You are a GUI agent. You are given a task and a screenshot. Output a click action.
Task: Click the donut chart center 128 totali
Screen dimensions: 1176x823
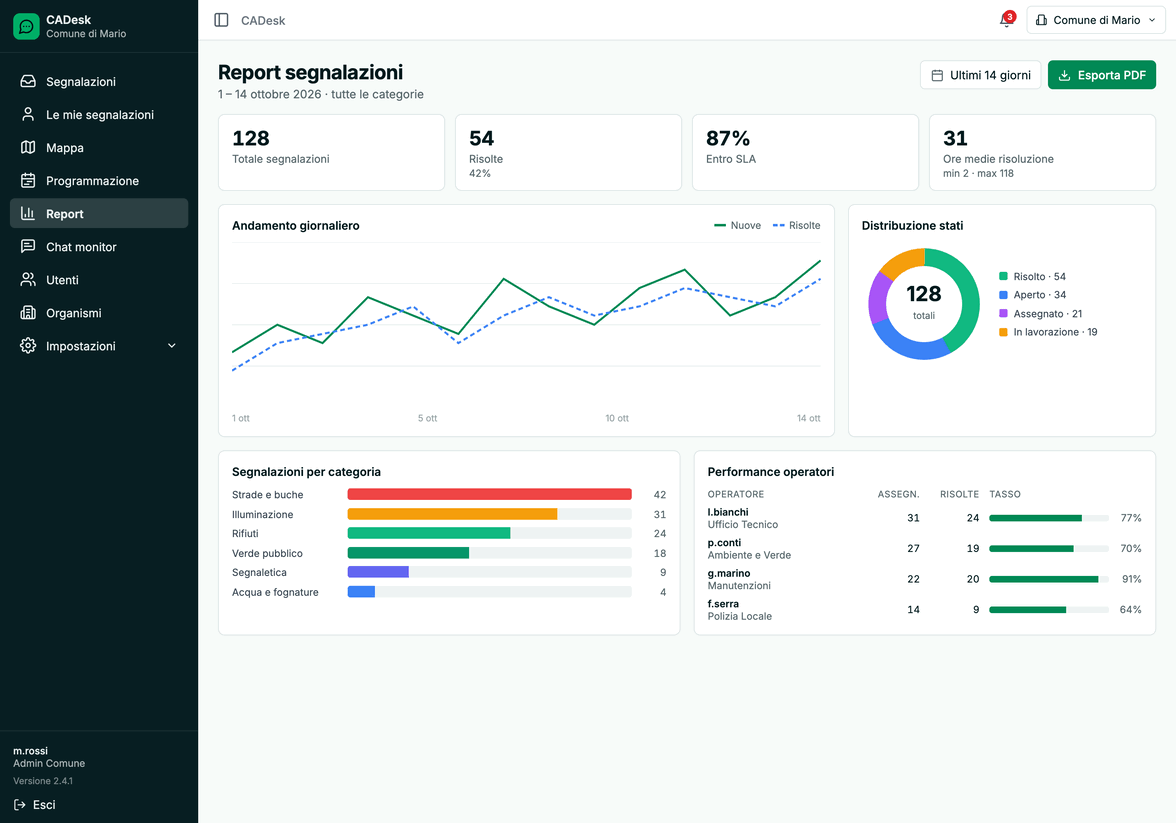pyautogui.click(x=924, y=301)
